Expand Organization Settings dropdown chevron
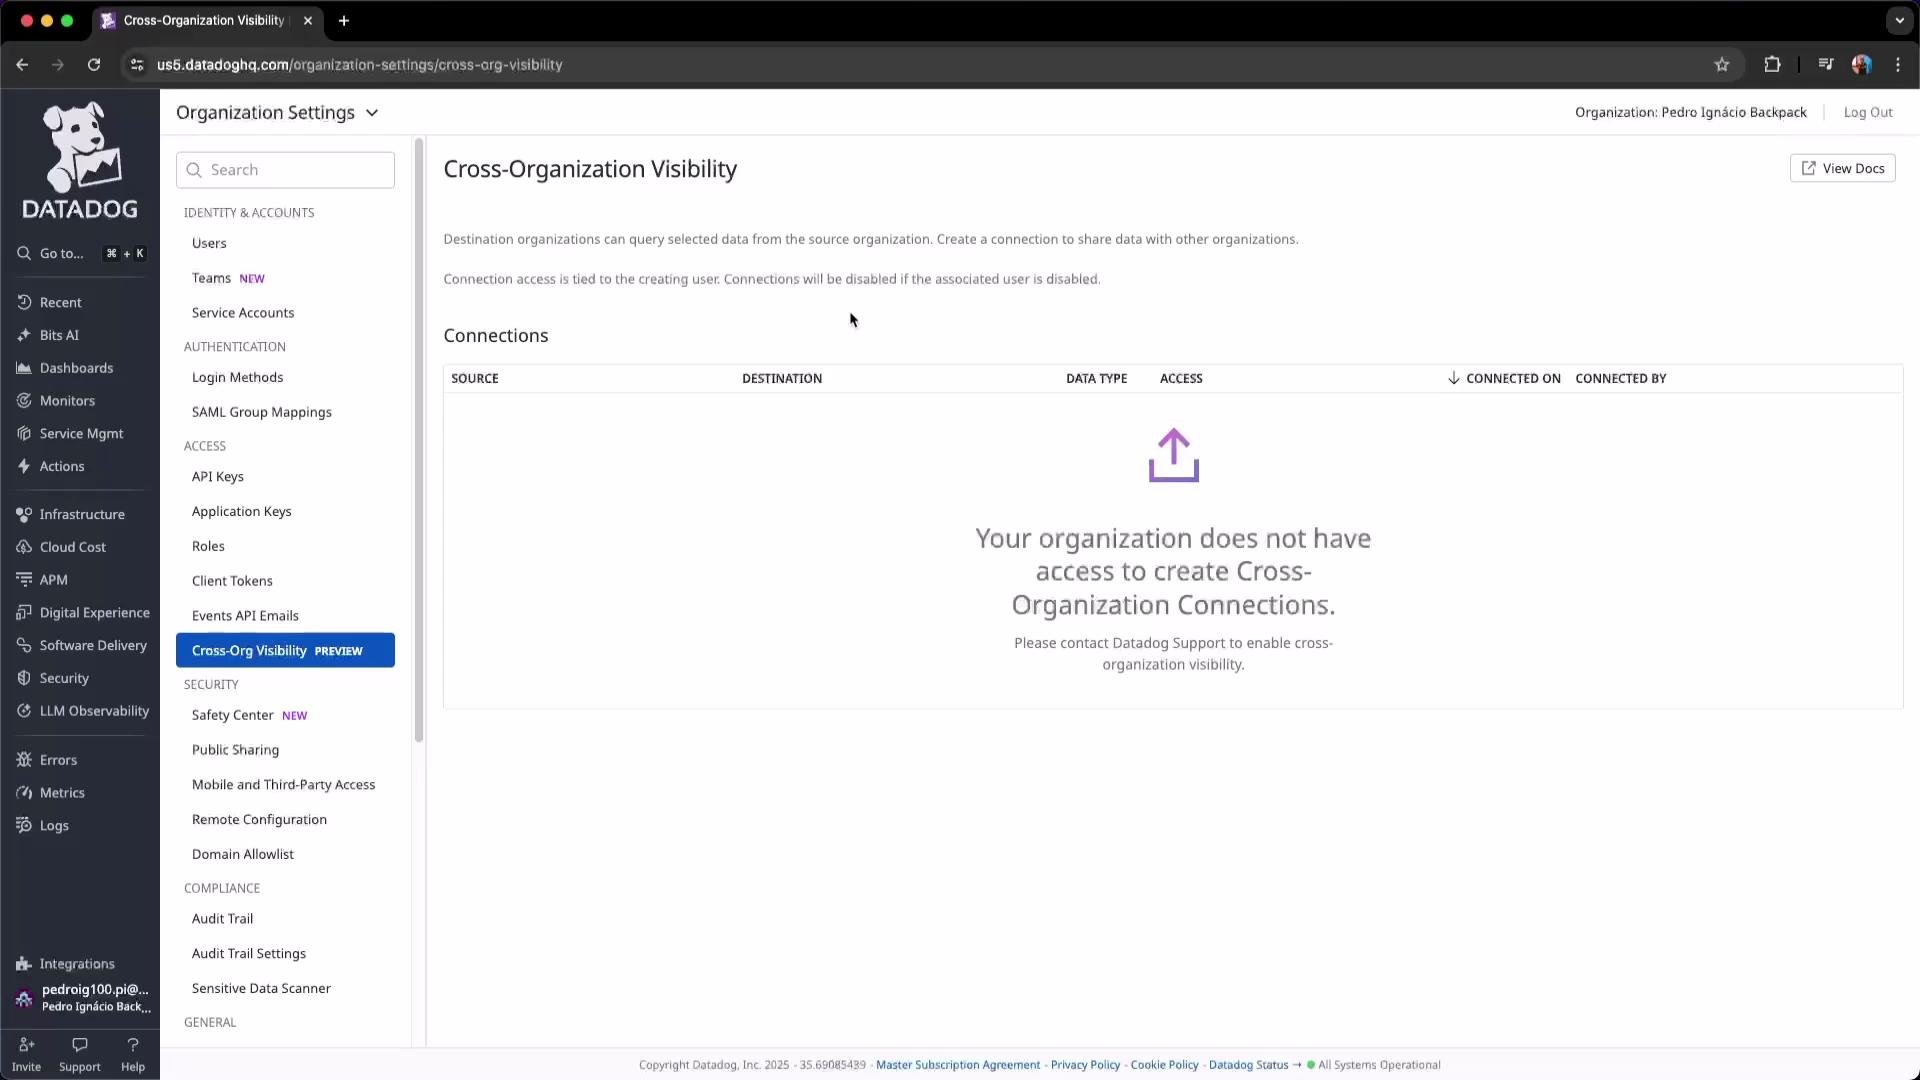Image resolution: width=1920 pixels, height=1080 pixels. pyautogui.click(x=372, y=113)
